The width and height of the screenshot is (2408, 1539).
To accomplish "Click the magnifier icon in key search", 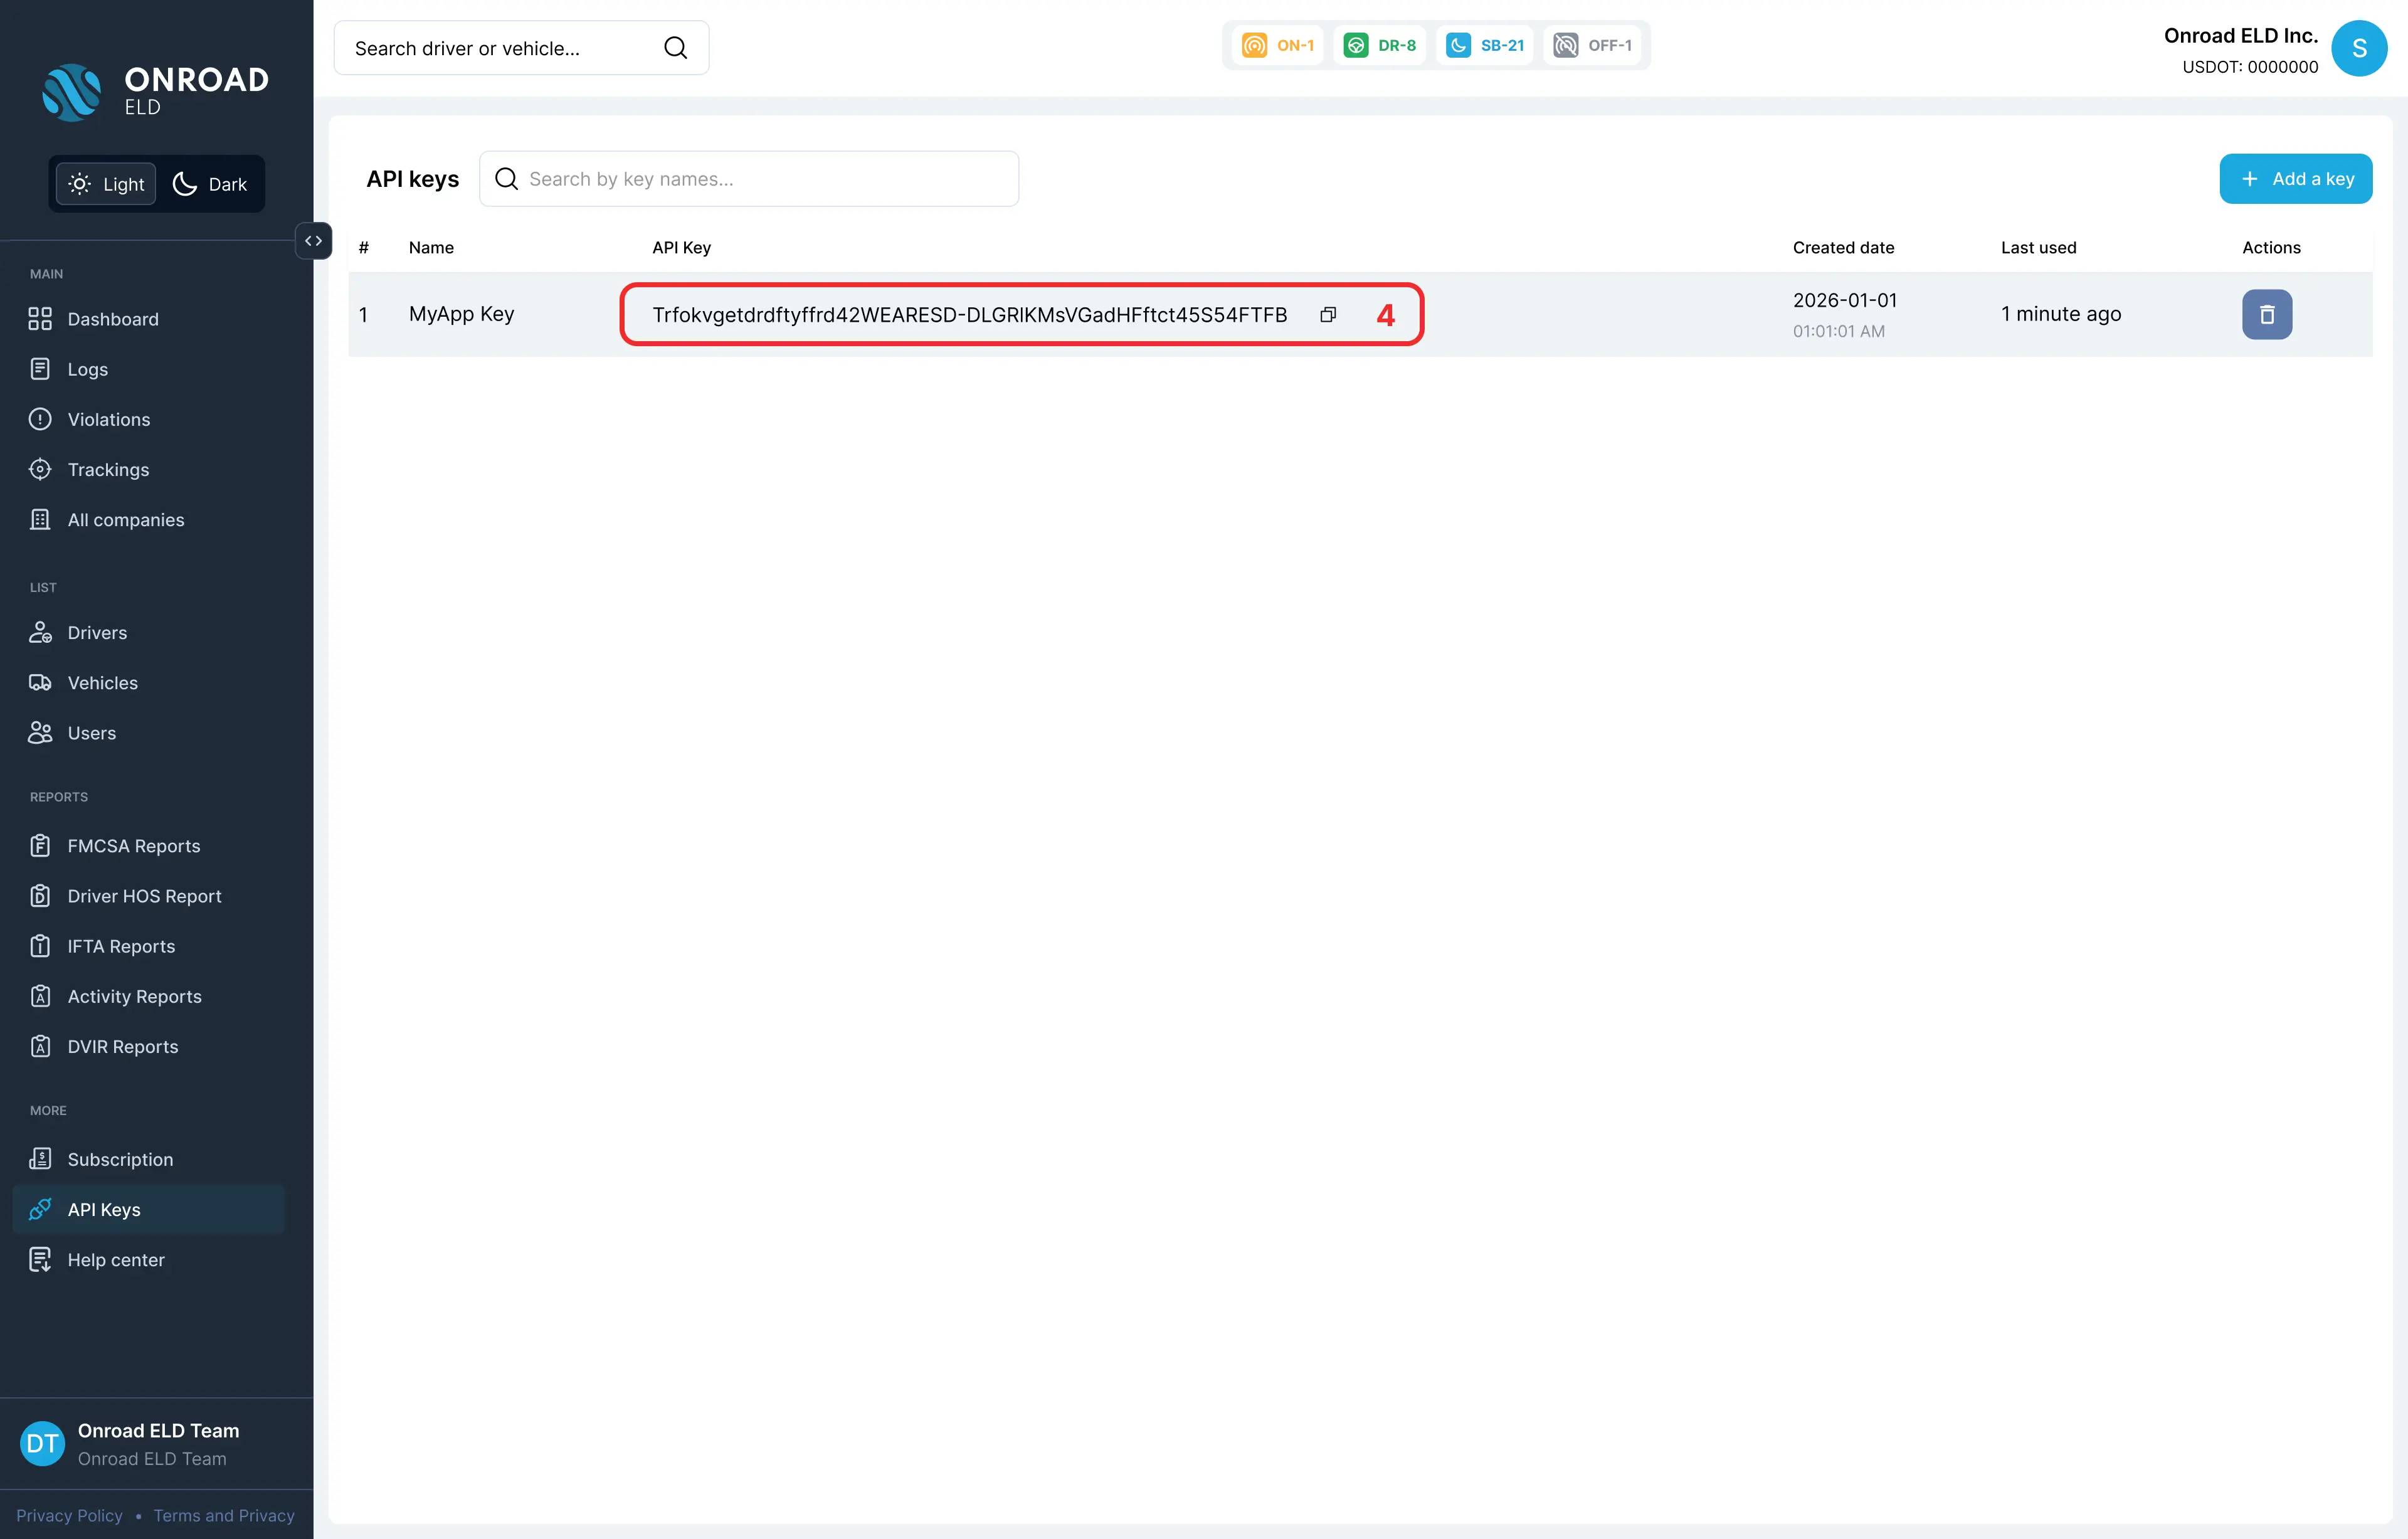I will click(507, 179).
